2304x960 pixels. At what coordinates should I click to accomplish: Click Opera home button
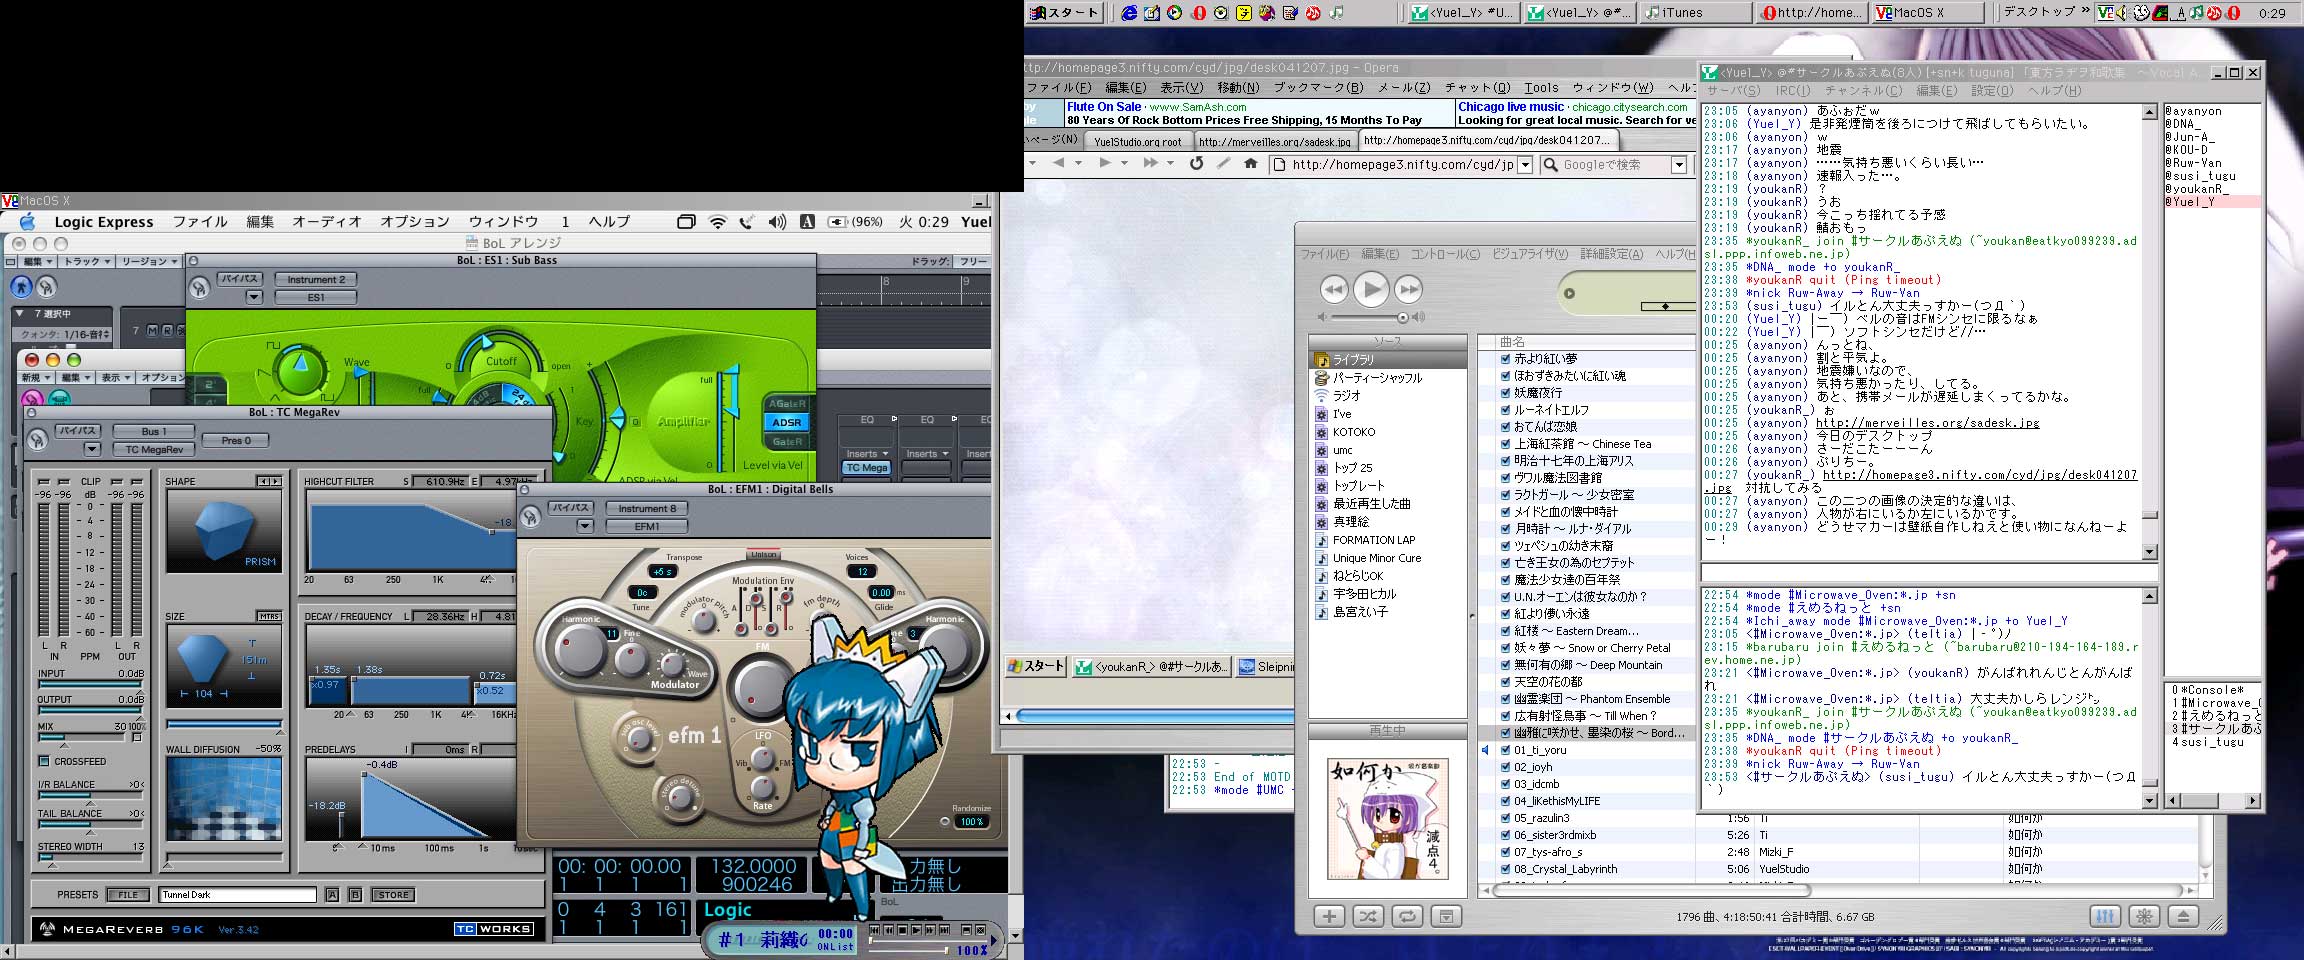[x=1250, y=163]
